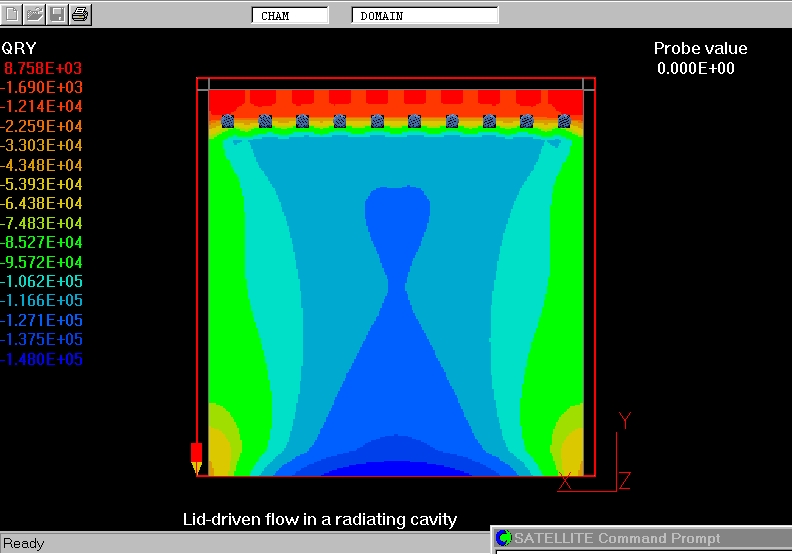Click the dark blue contour at cavity bottom
Image resolution: width=792 pixels, height=554 pixels.
[398, 467]
